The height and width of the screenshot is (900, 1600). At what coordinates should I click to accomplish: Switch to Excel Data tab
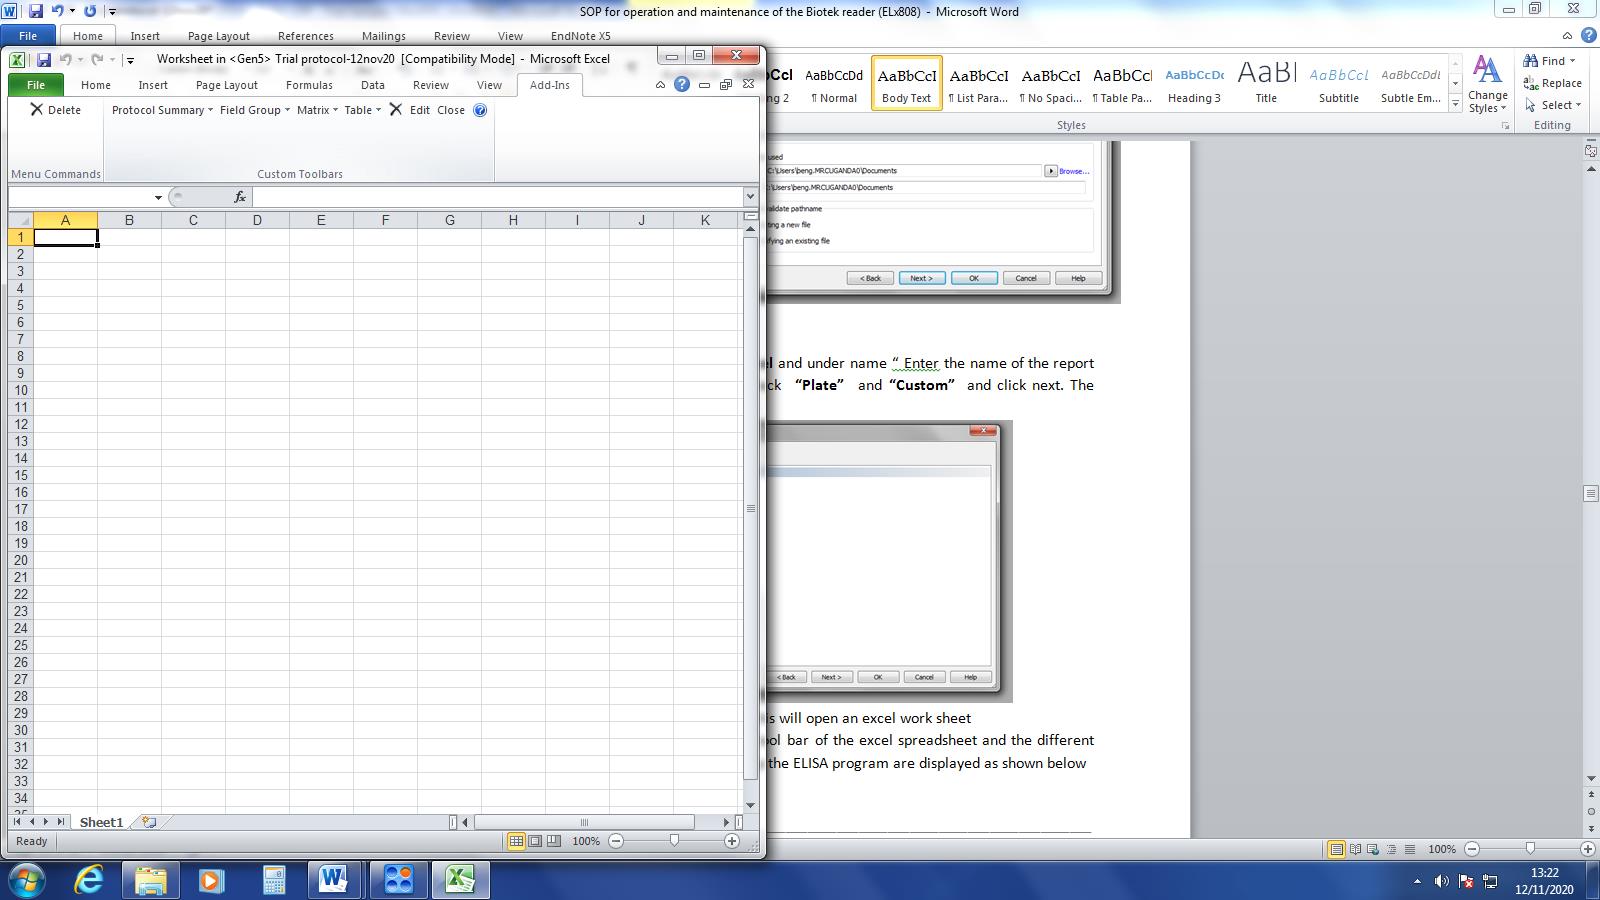(x=373, y=85)
